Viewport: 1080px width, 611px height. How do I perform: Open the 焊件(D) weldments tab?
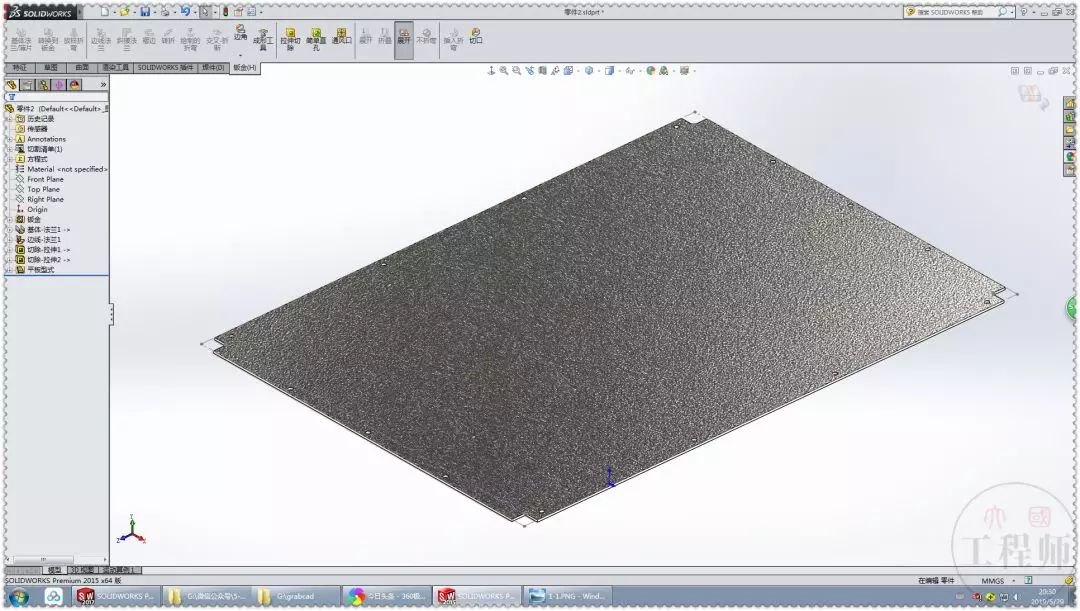click(x=213, y=68)
